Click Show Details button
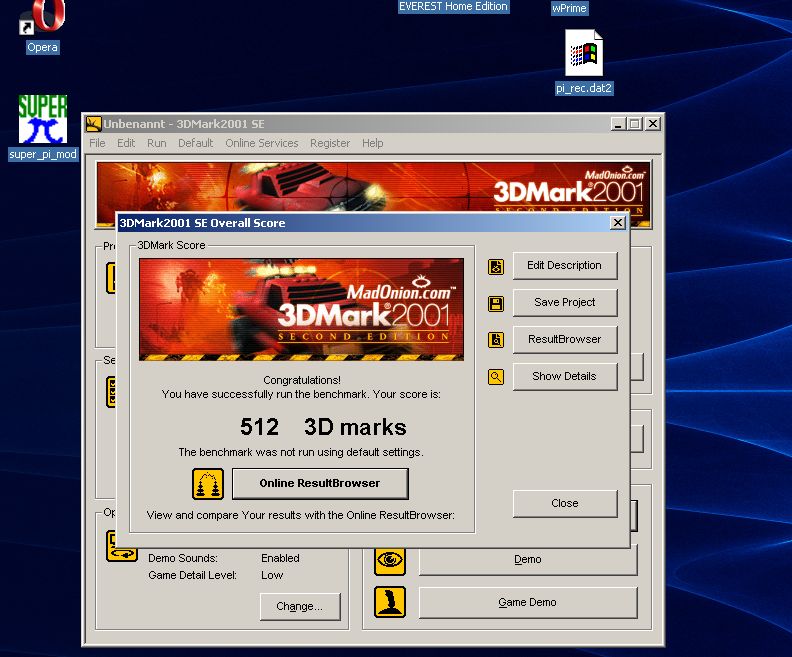Viewport: 792px width, 657px height. [565, 376]
